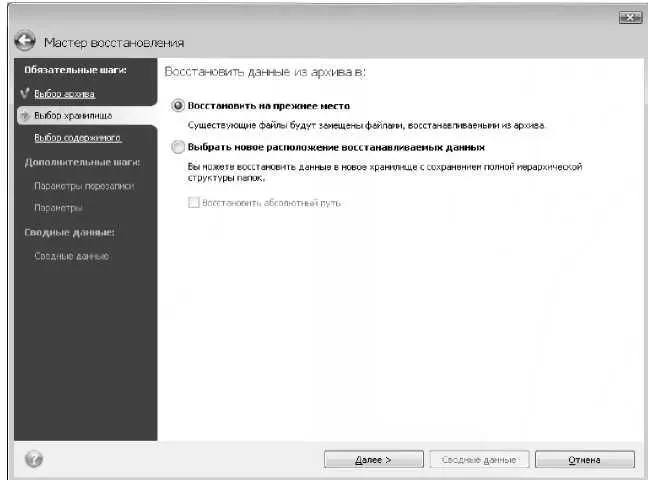
Task: Click the back arrow icon
Action: pyautogui.click(x=25, y=41)
